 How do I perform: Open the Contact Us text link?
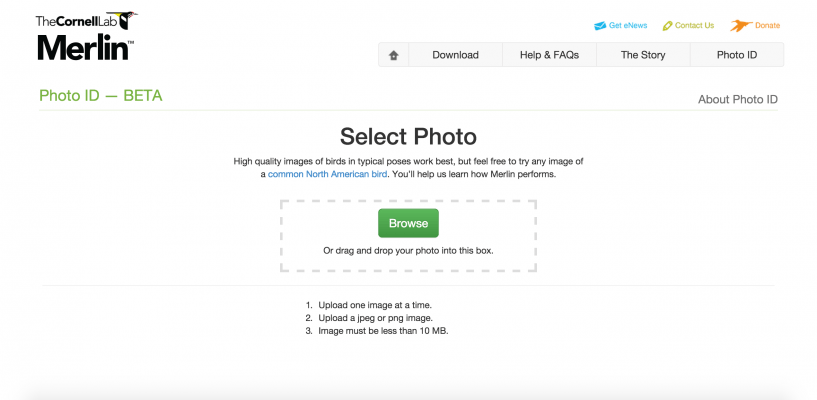pos(694,26)
